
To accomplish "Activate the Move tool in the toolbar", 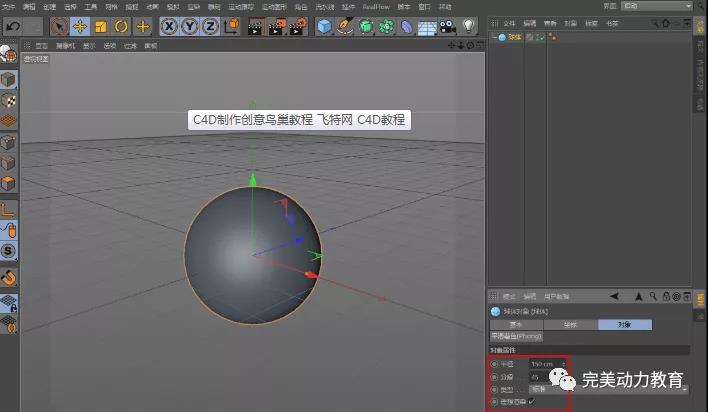I will (x=80, y=25).
